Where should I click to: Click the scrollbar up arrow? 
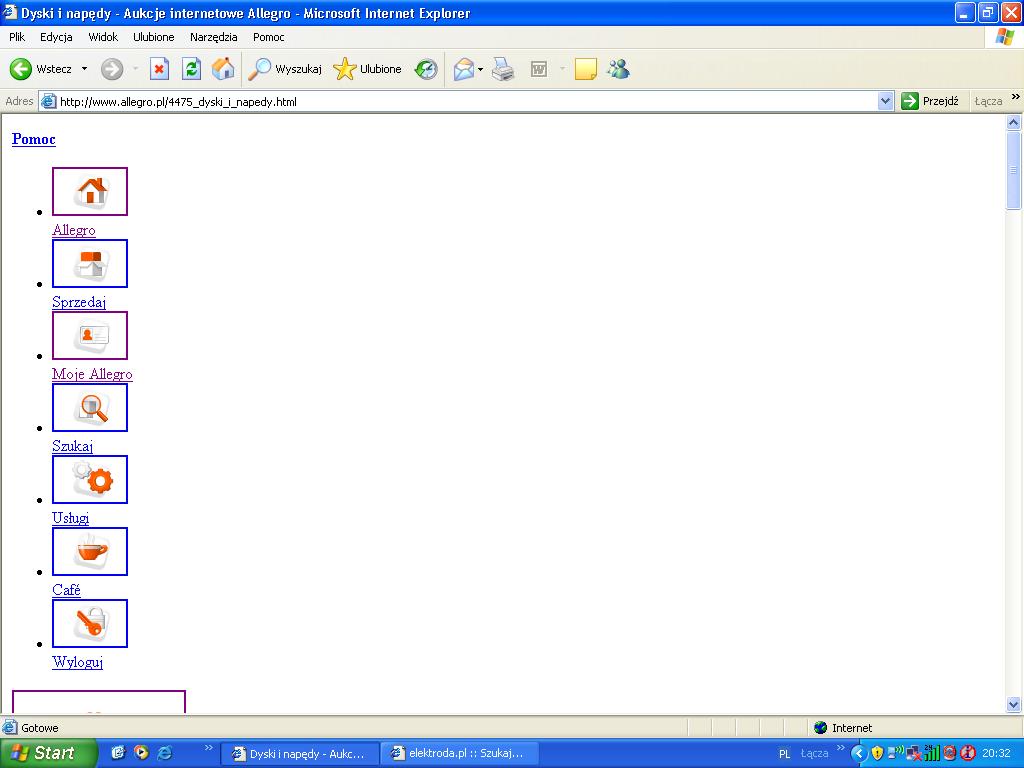pyautogui.click(x=1014, y=122)
